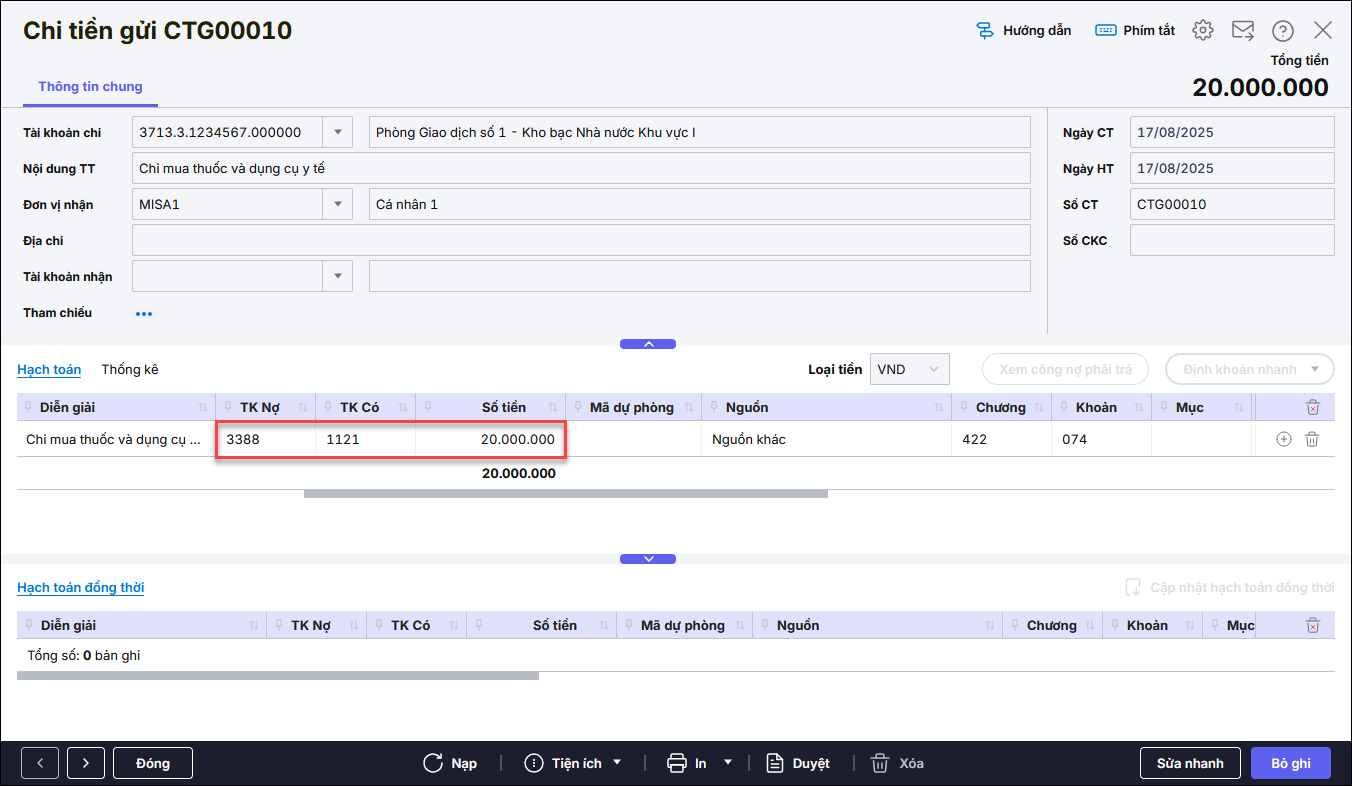Click the Nội dung TT input field
Viewport: 1352px width, 786px height.
click(580, 168)
